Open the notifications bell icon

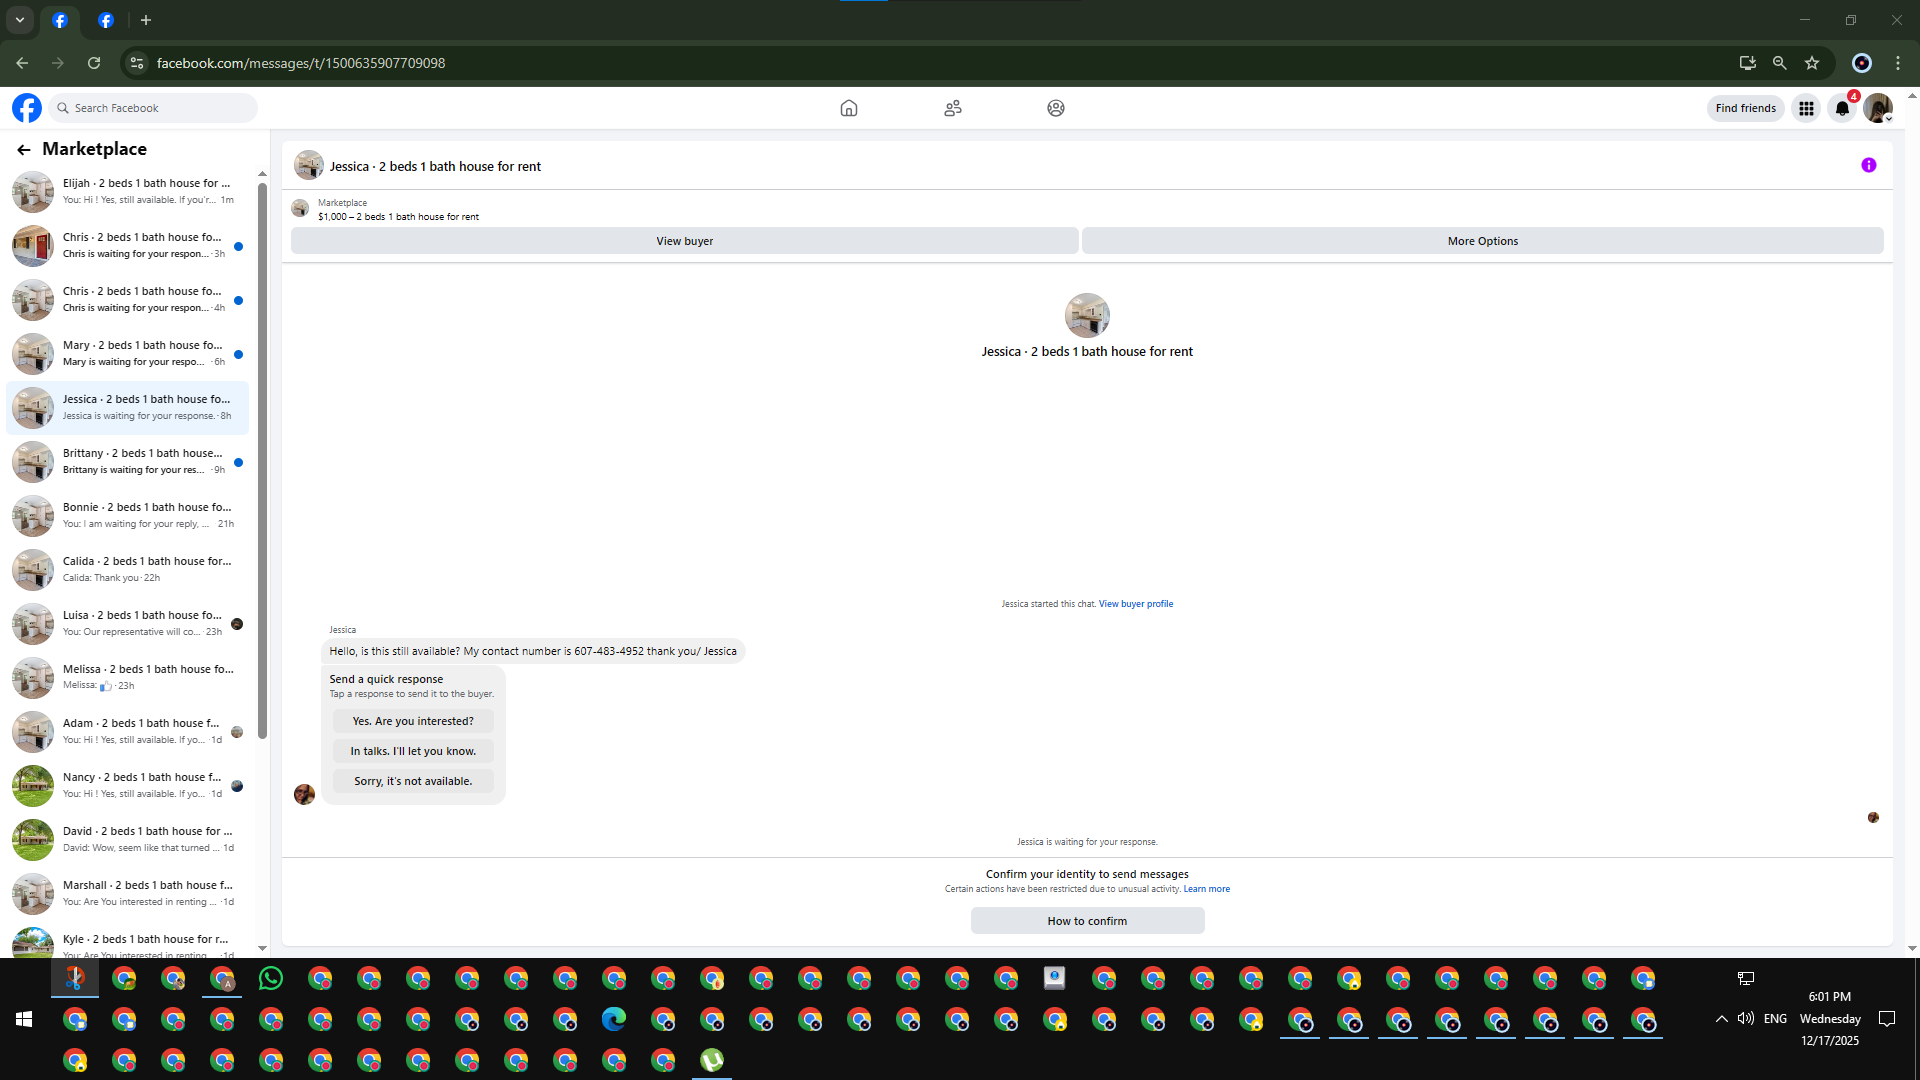point(1842,108)
